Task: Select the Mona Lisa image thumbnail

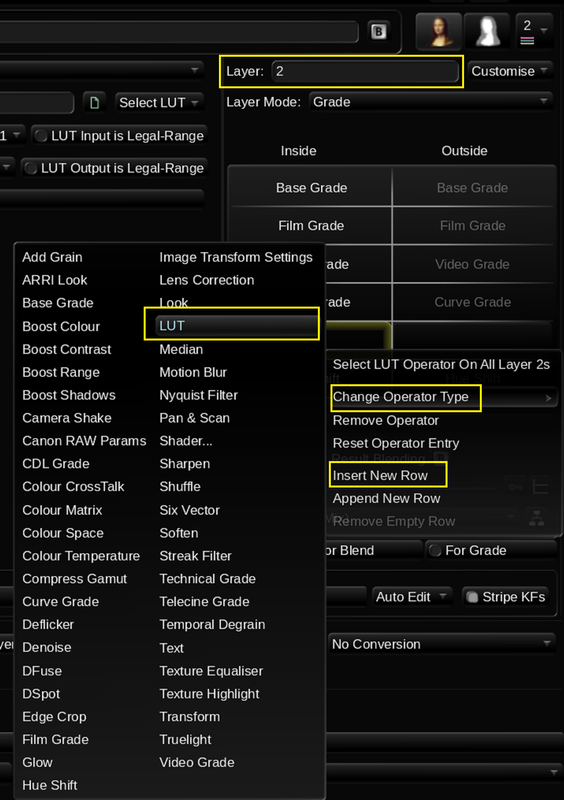Action: pos(439,32)
